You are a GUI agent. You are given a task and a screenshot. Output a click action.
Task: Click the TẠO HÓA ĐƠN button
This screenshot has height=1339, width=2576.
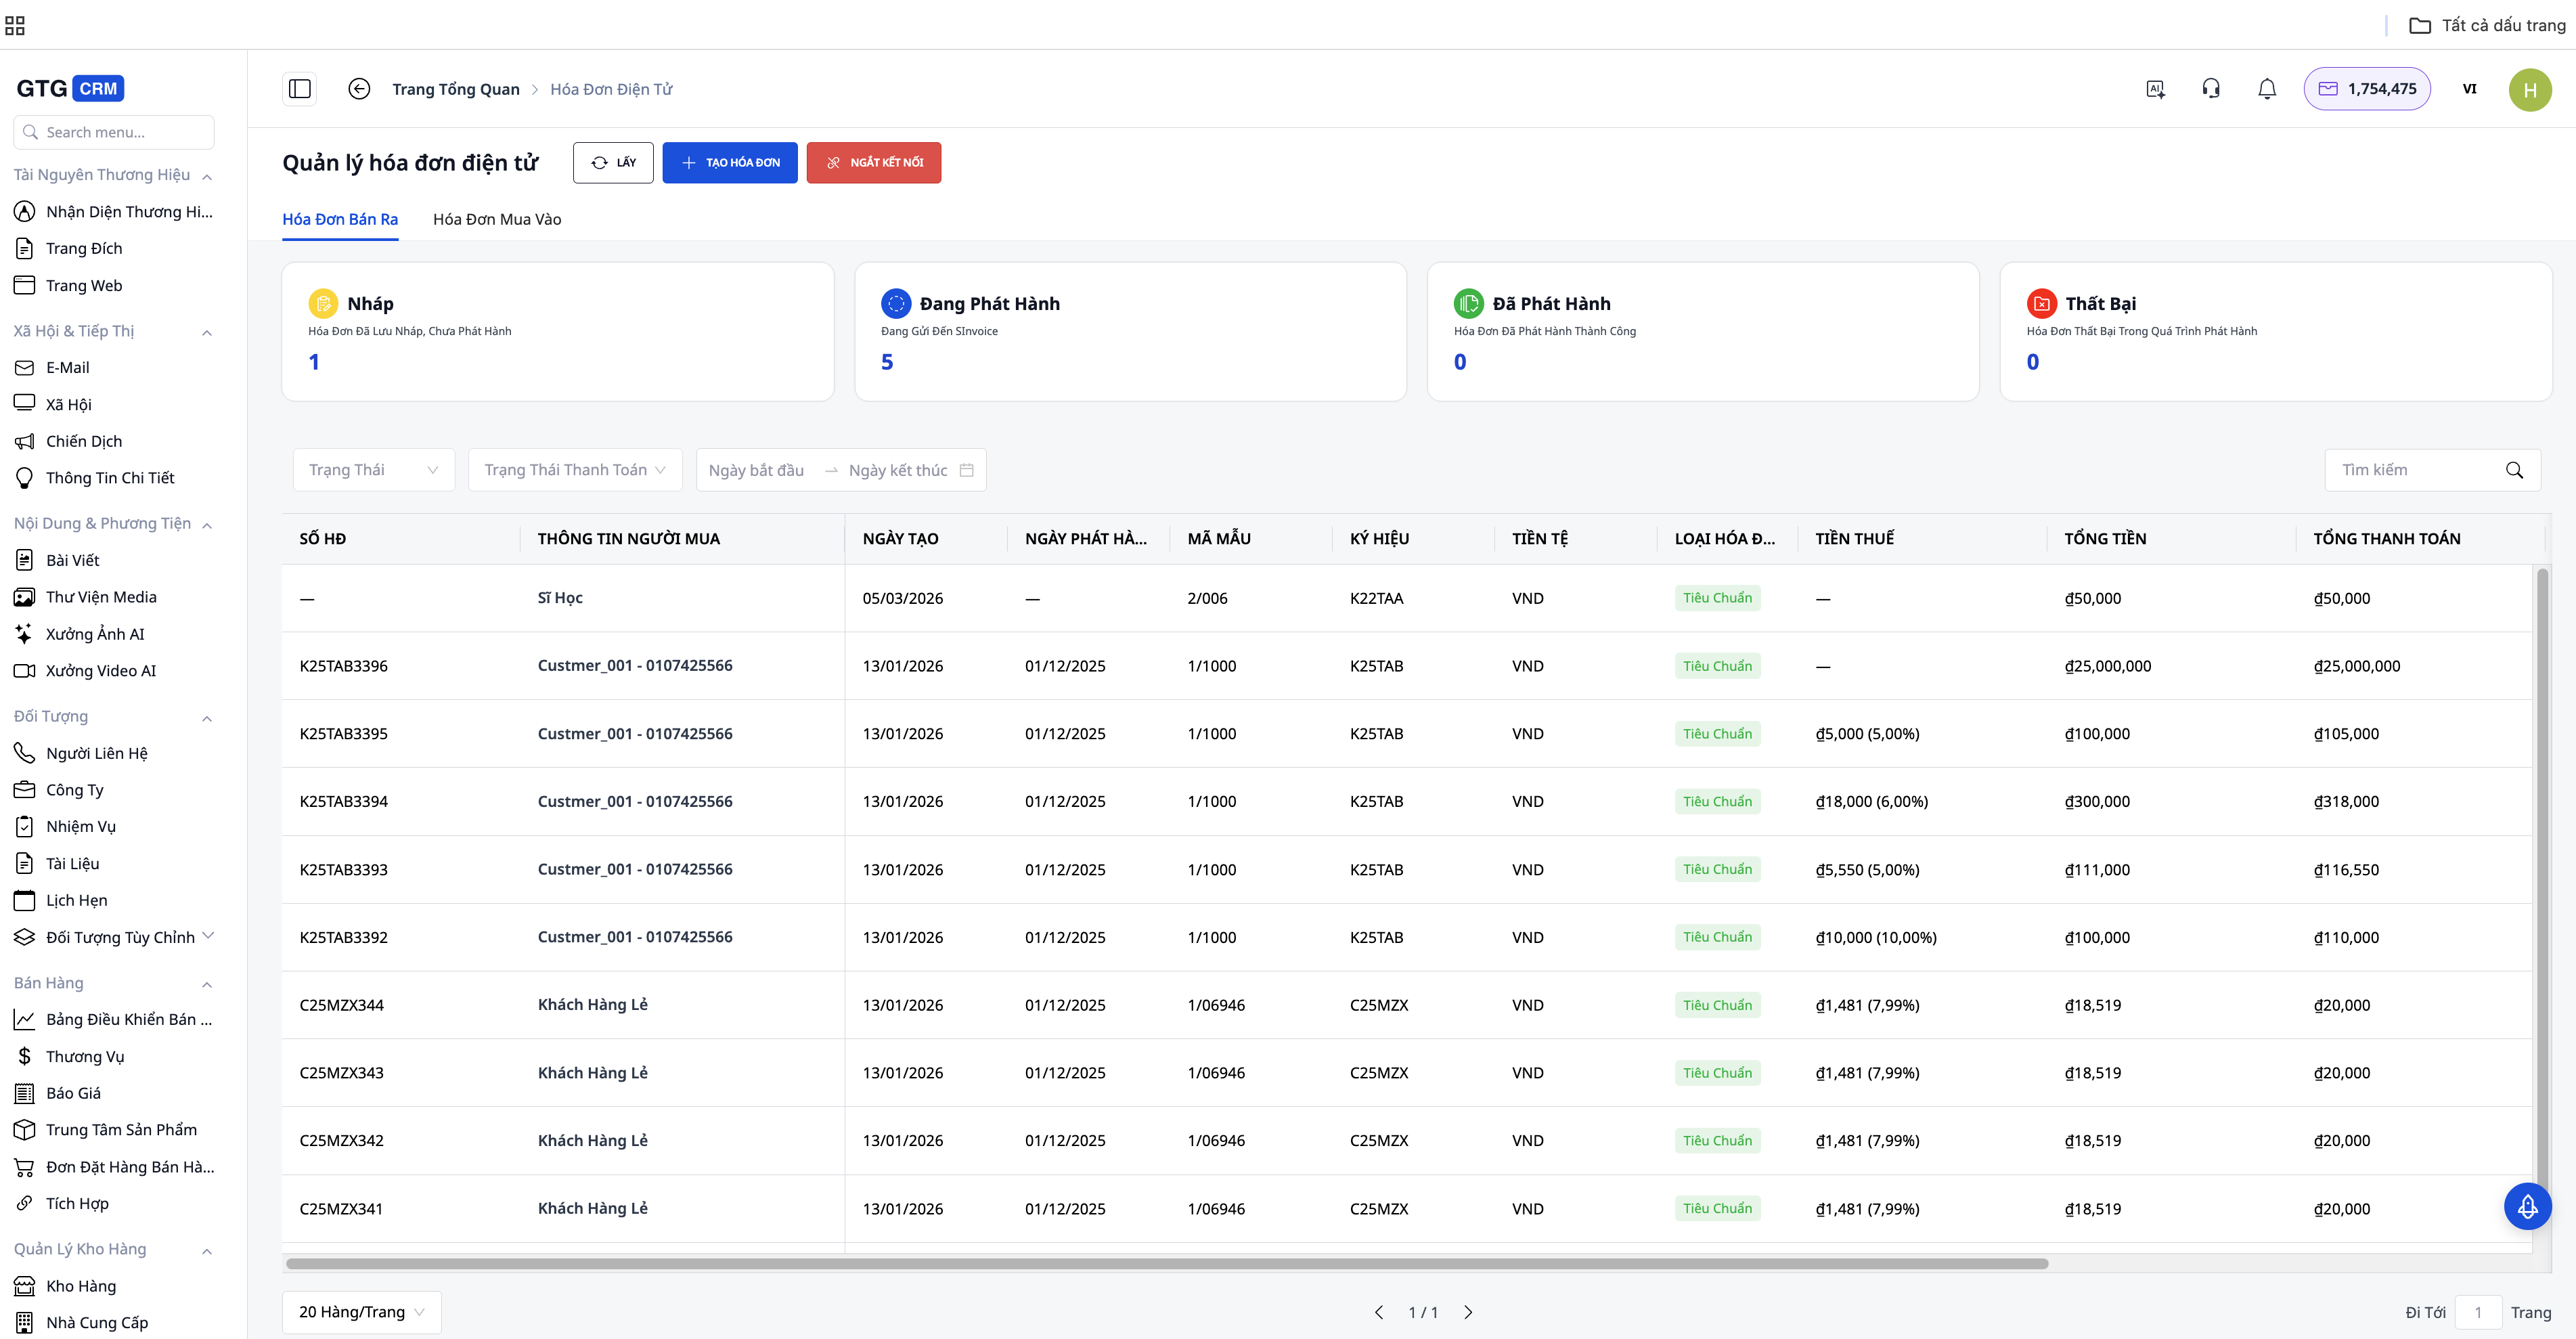click(729, 163)
